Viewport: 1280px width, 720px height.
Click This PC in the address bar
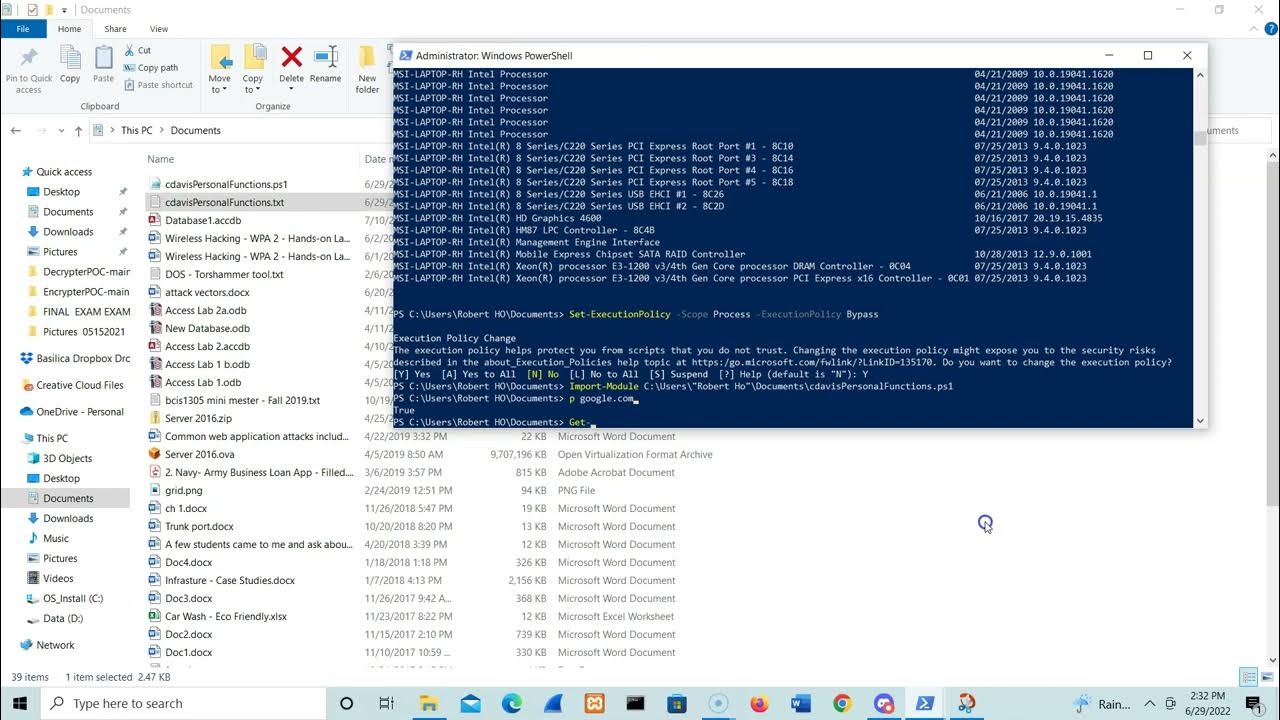pos(137,130)
